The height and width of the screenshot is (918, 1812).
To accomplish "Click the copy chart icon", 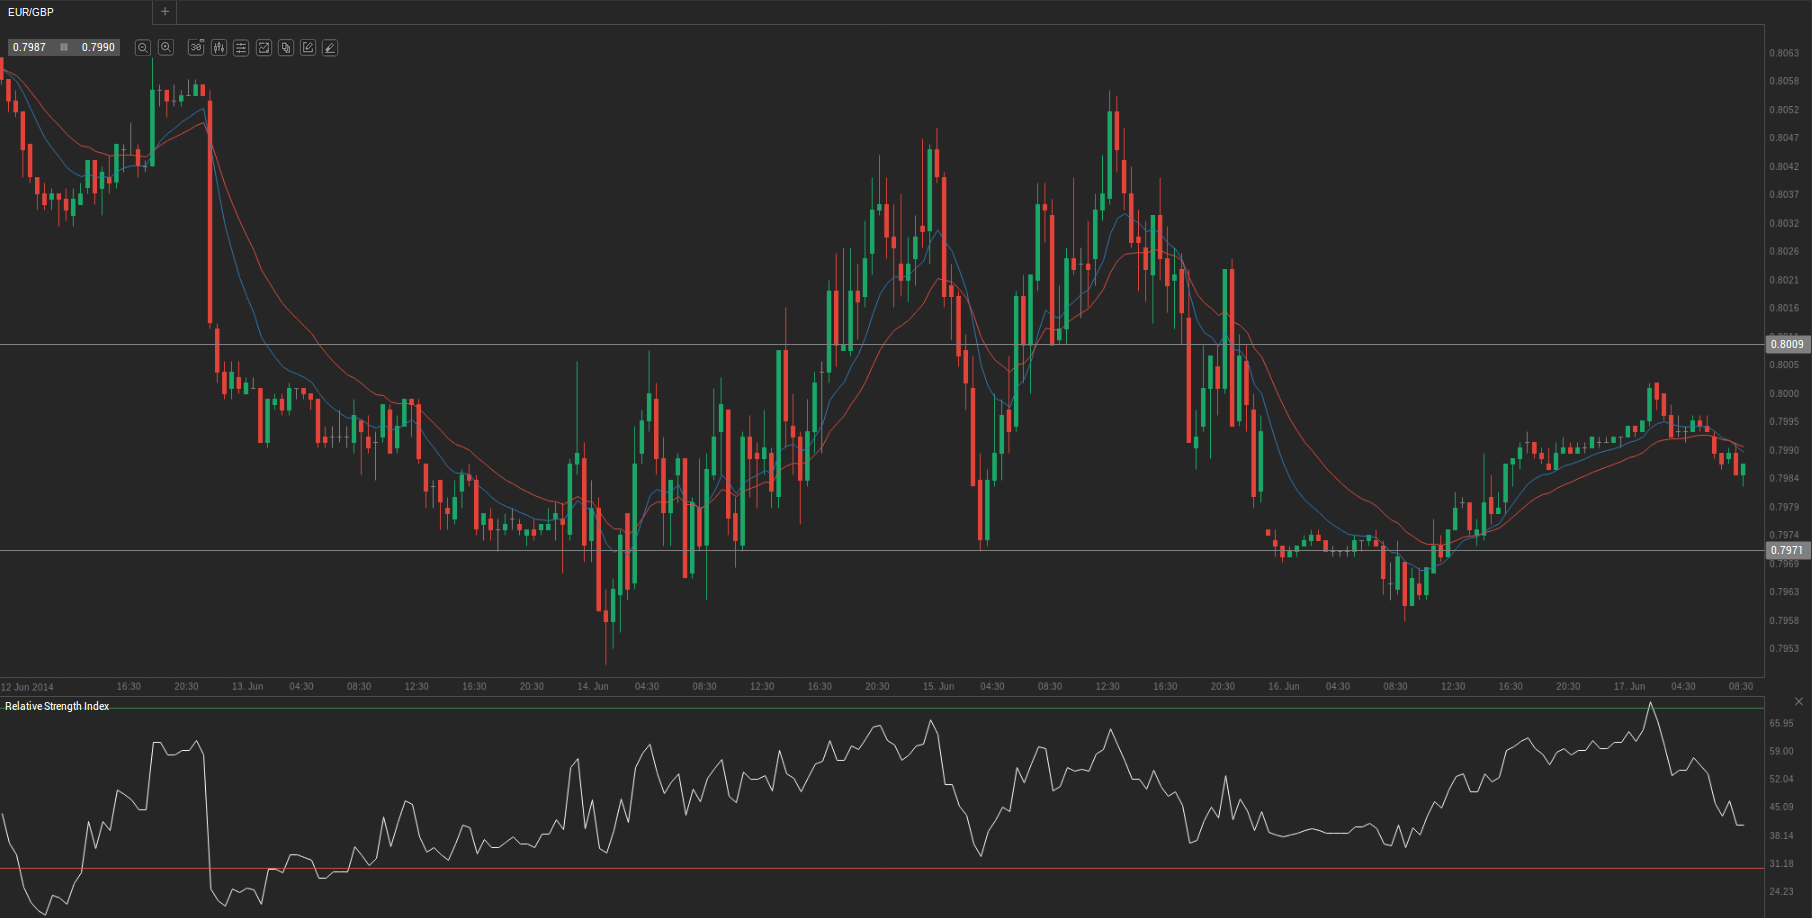I will (x=286, y=48).
